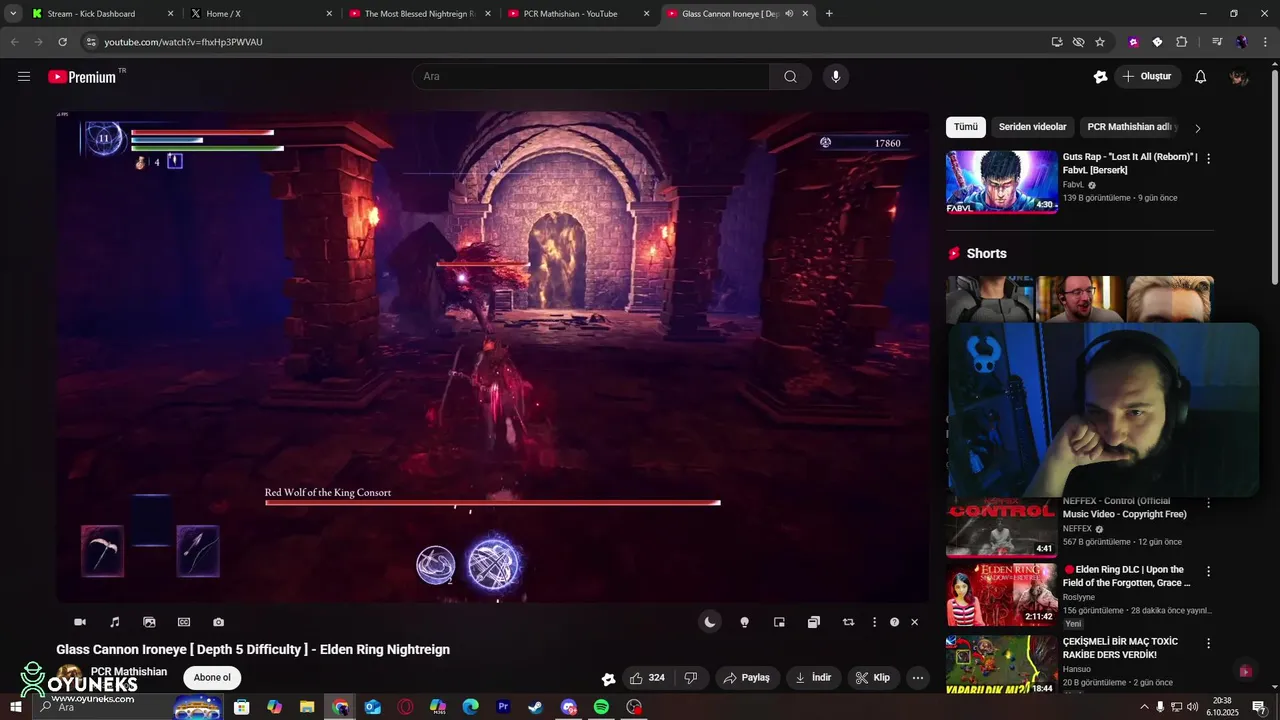Open NEFFEX Control video title
Viewport: 1280px width, 720px height.
coord(1124,507)
